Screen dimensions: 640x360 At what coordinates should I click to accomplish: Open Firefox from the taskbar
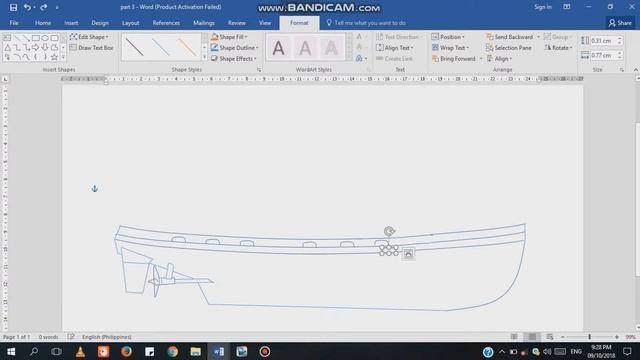tap(126, 351)
